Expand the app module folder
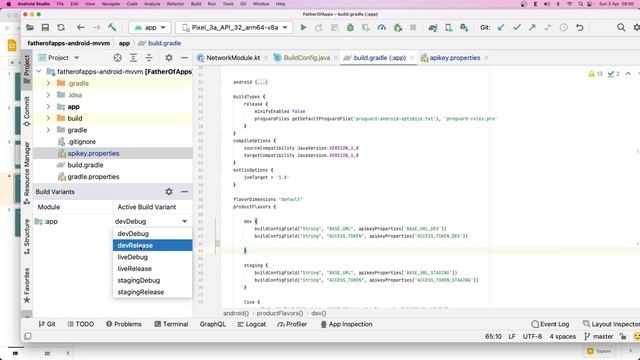The image size is (640, 360). click(x=48, y=107)
